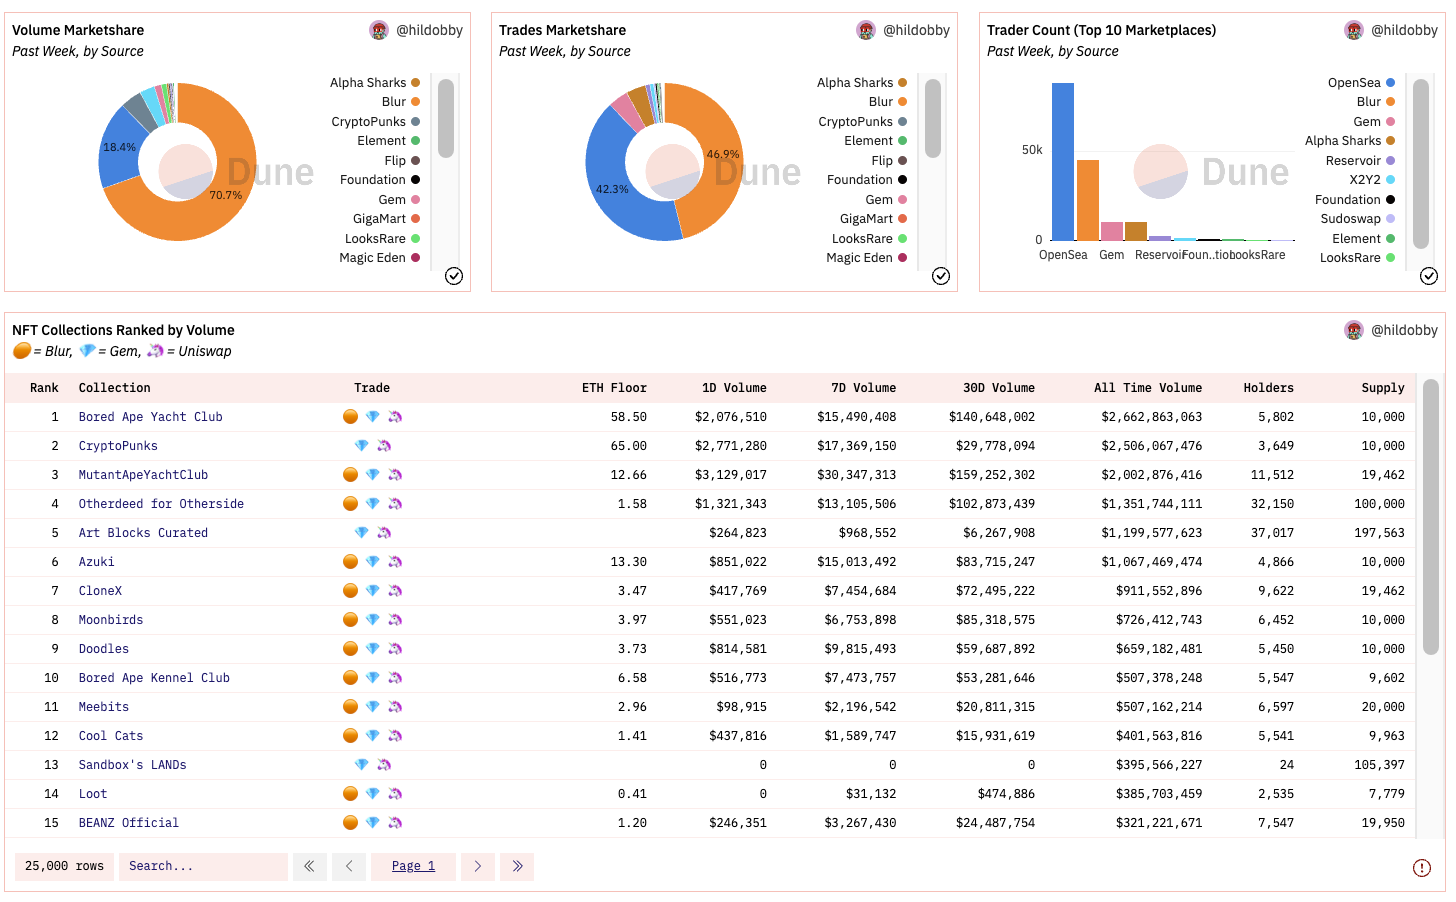Click @hildobby avatar above the NFT collections table
Viewport: 1456px width, 902px height.
click(x=1354, y=330)
